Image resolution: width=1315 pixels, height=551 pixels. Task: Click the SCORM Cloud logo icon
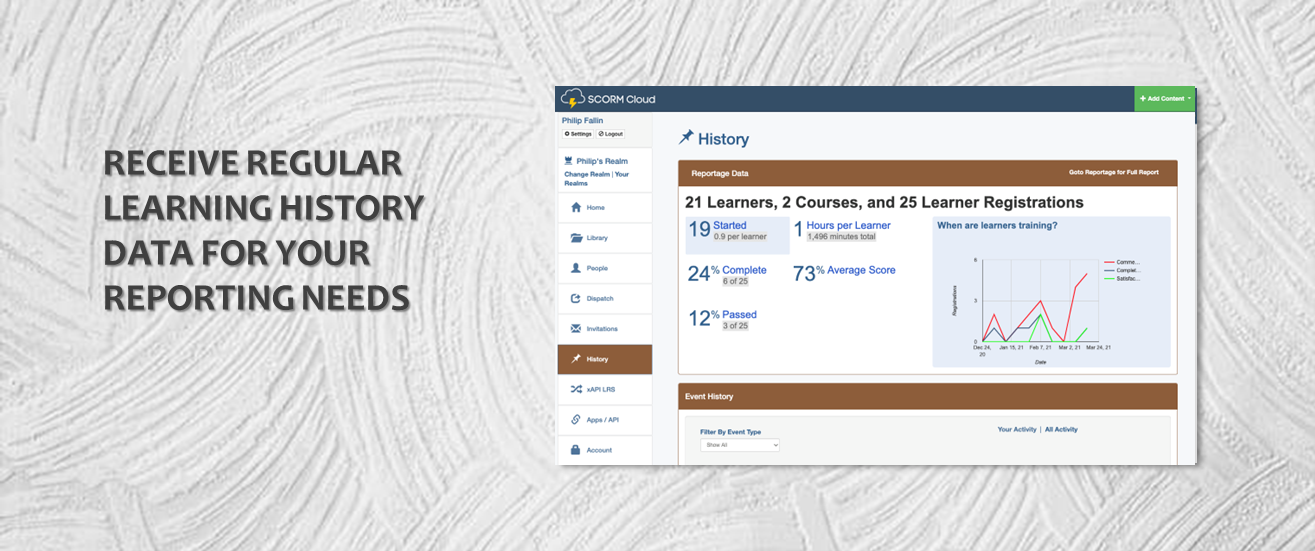point(573,99)
